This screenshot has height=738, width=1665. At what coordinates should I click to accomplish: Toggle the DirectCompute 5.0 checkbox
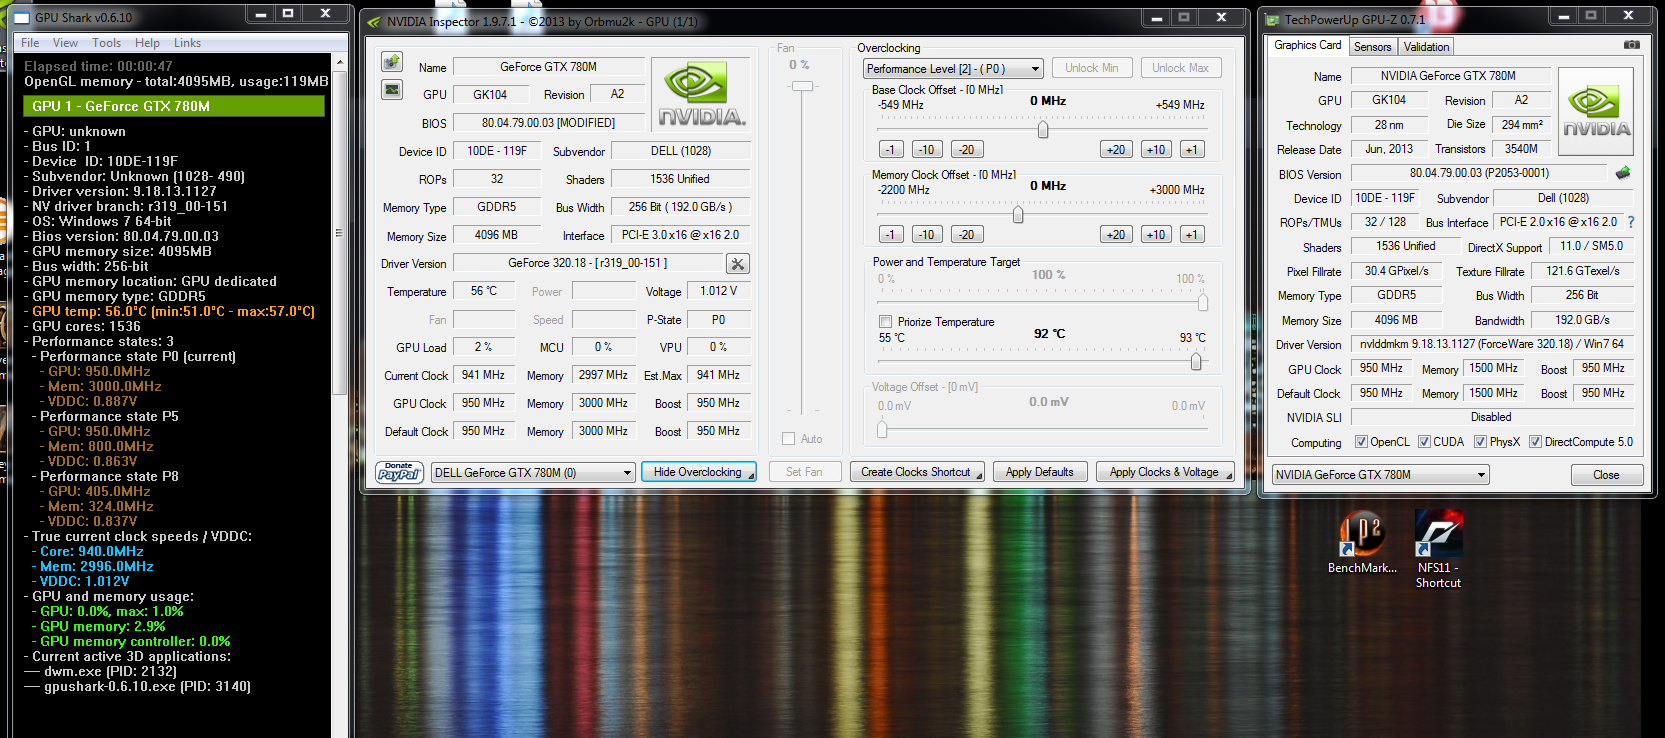coord(1535,442)
